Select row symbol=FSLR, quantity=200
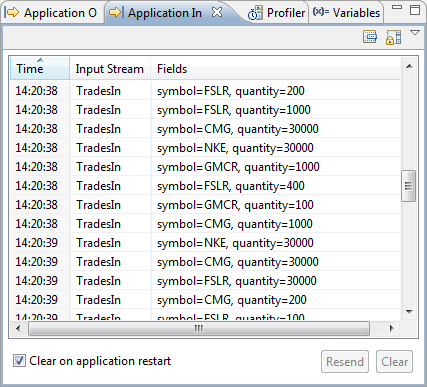Screen dimensions: 427x387 [205, 91]
